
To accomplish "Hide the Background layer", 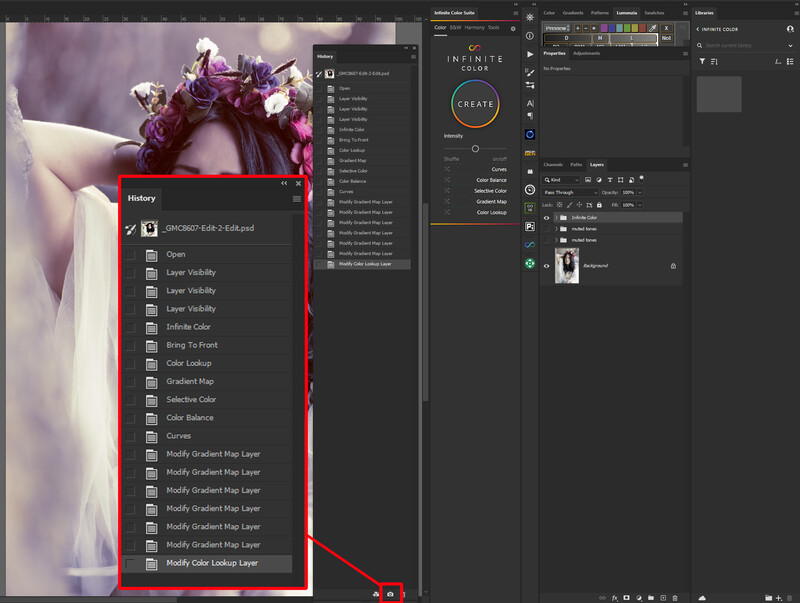I will [546, 266].
